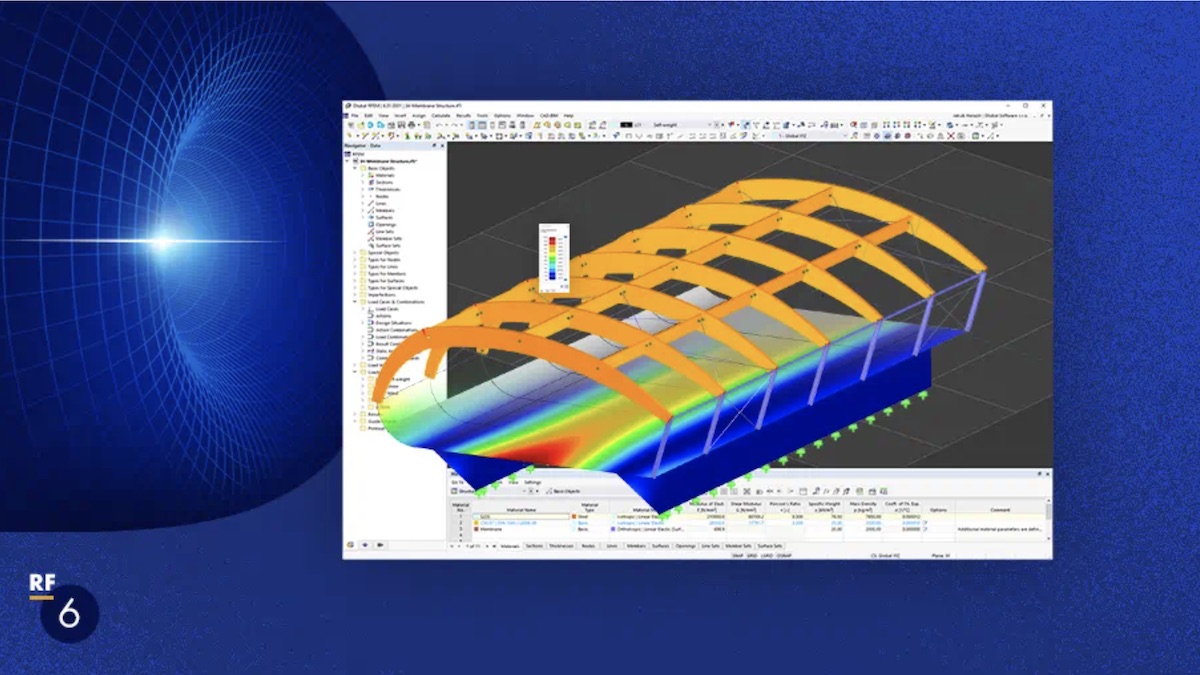The height and width of the screenshot is (675, 1200).
Task: Click the Openings icon in navigator
Action: click(369, 224)
